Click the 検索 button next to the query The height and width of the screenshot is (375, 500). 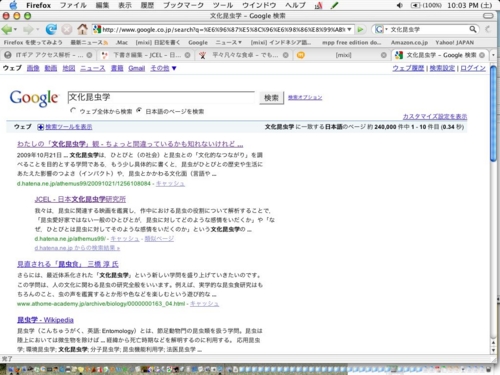pyautogui.click(x=271, y=98)
